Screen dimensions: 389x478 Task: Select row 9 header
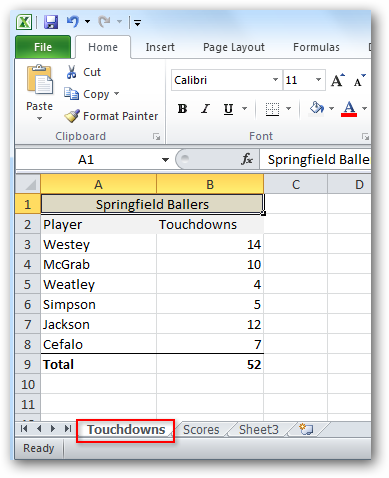click(x=28, y=364)
